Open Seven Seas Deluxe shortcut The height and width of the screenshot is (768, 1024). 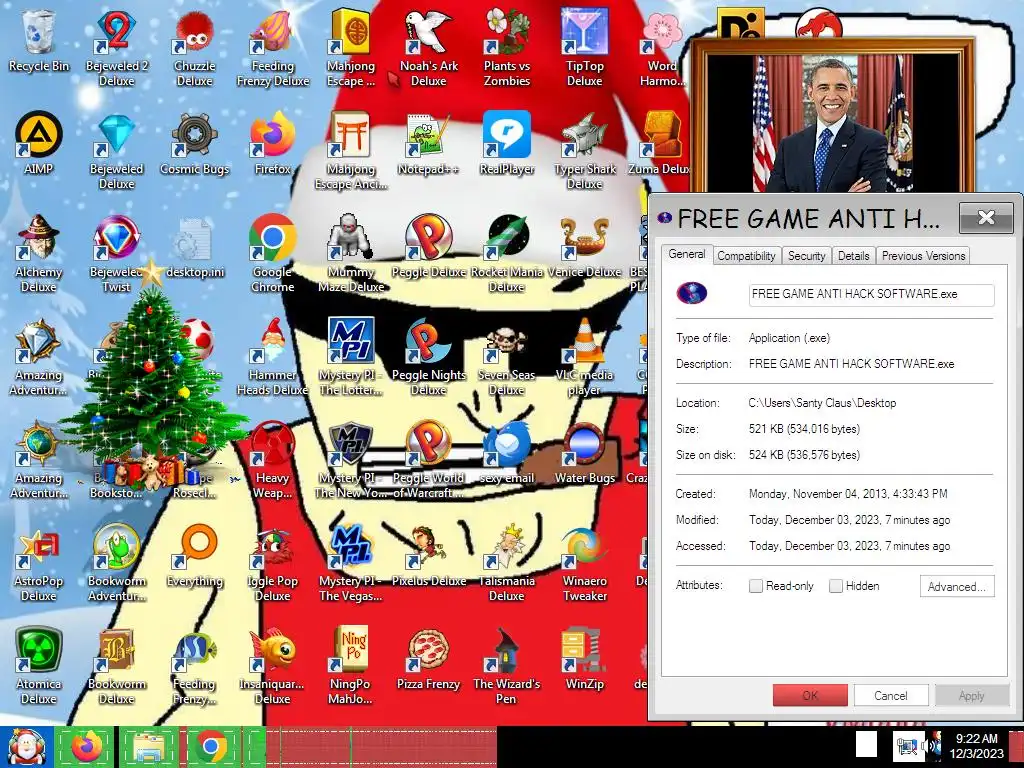click(x=507, y=357)
